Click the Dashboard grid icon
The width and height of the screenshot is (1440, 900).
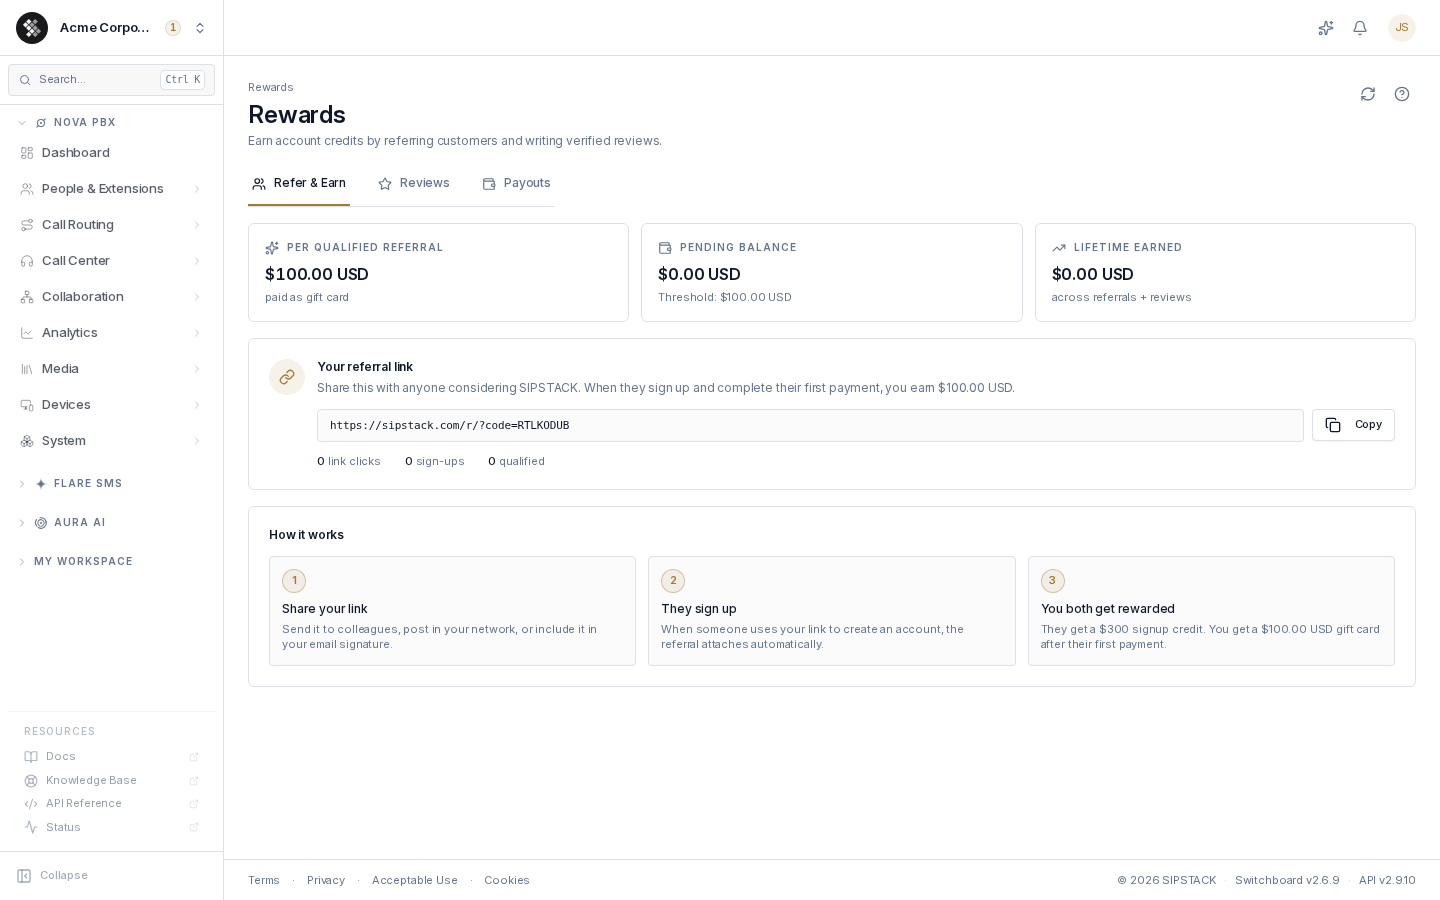click(x=27, y=153)
